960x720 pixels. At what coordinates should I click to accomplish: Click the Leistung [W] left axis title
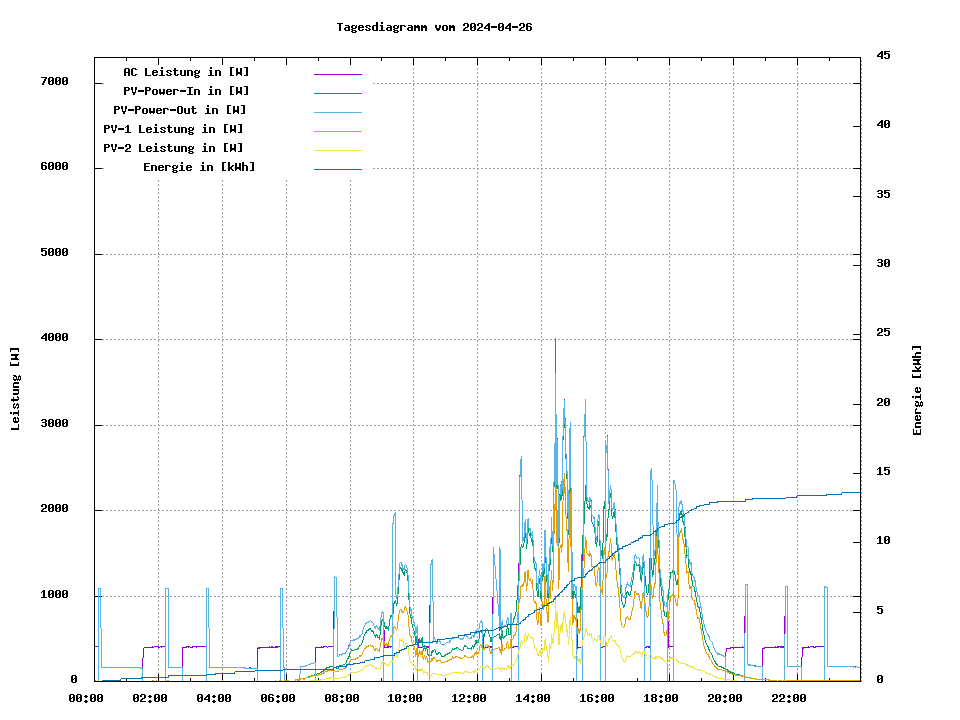tap(16, 388)
